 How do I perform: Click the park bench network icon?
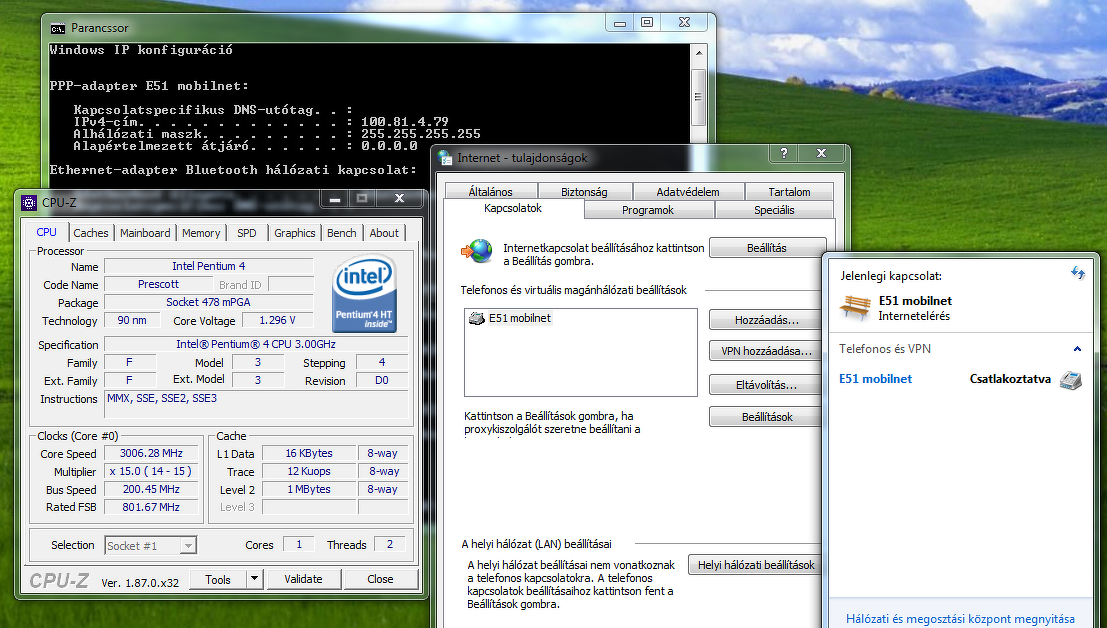tap(855, 308)
